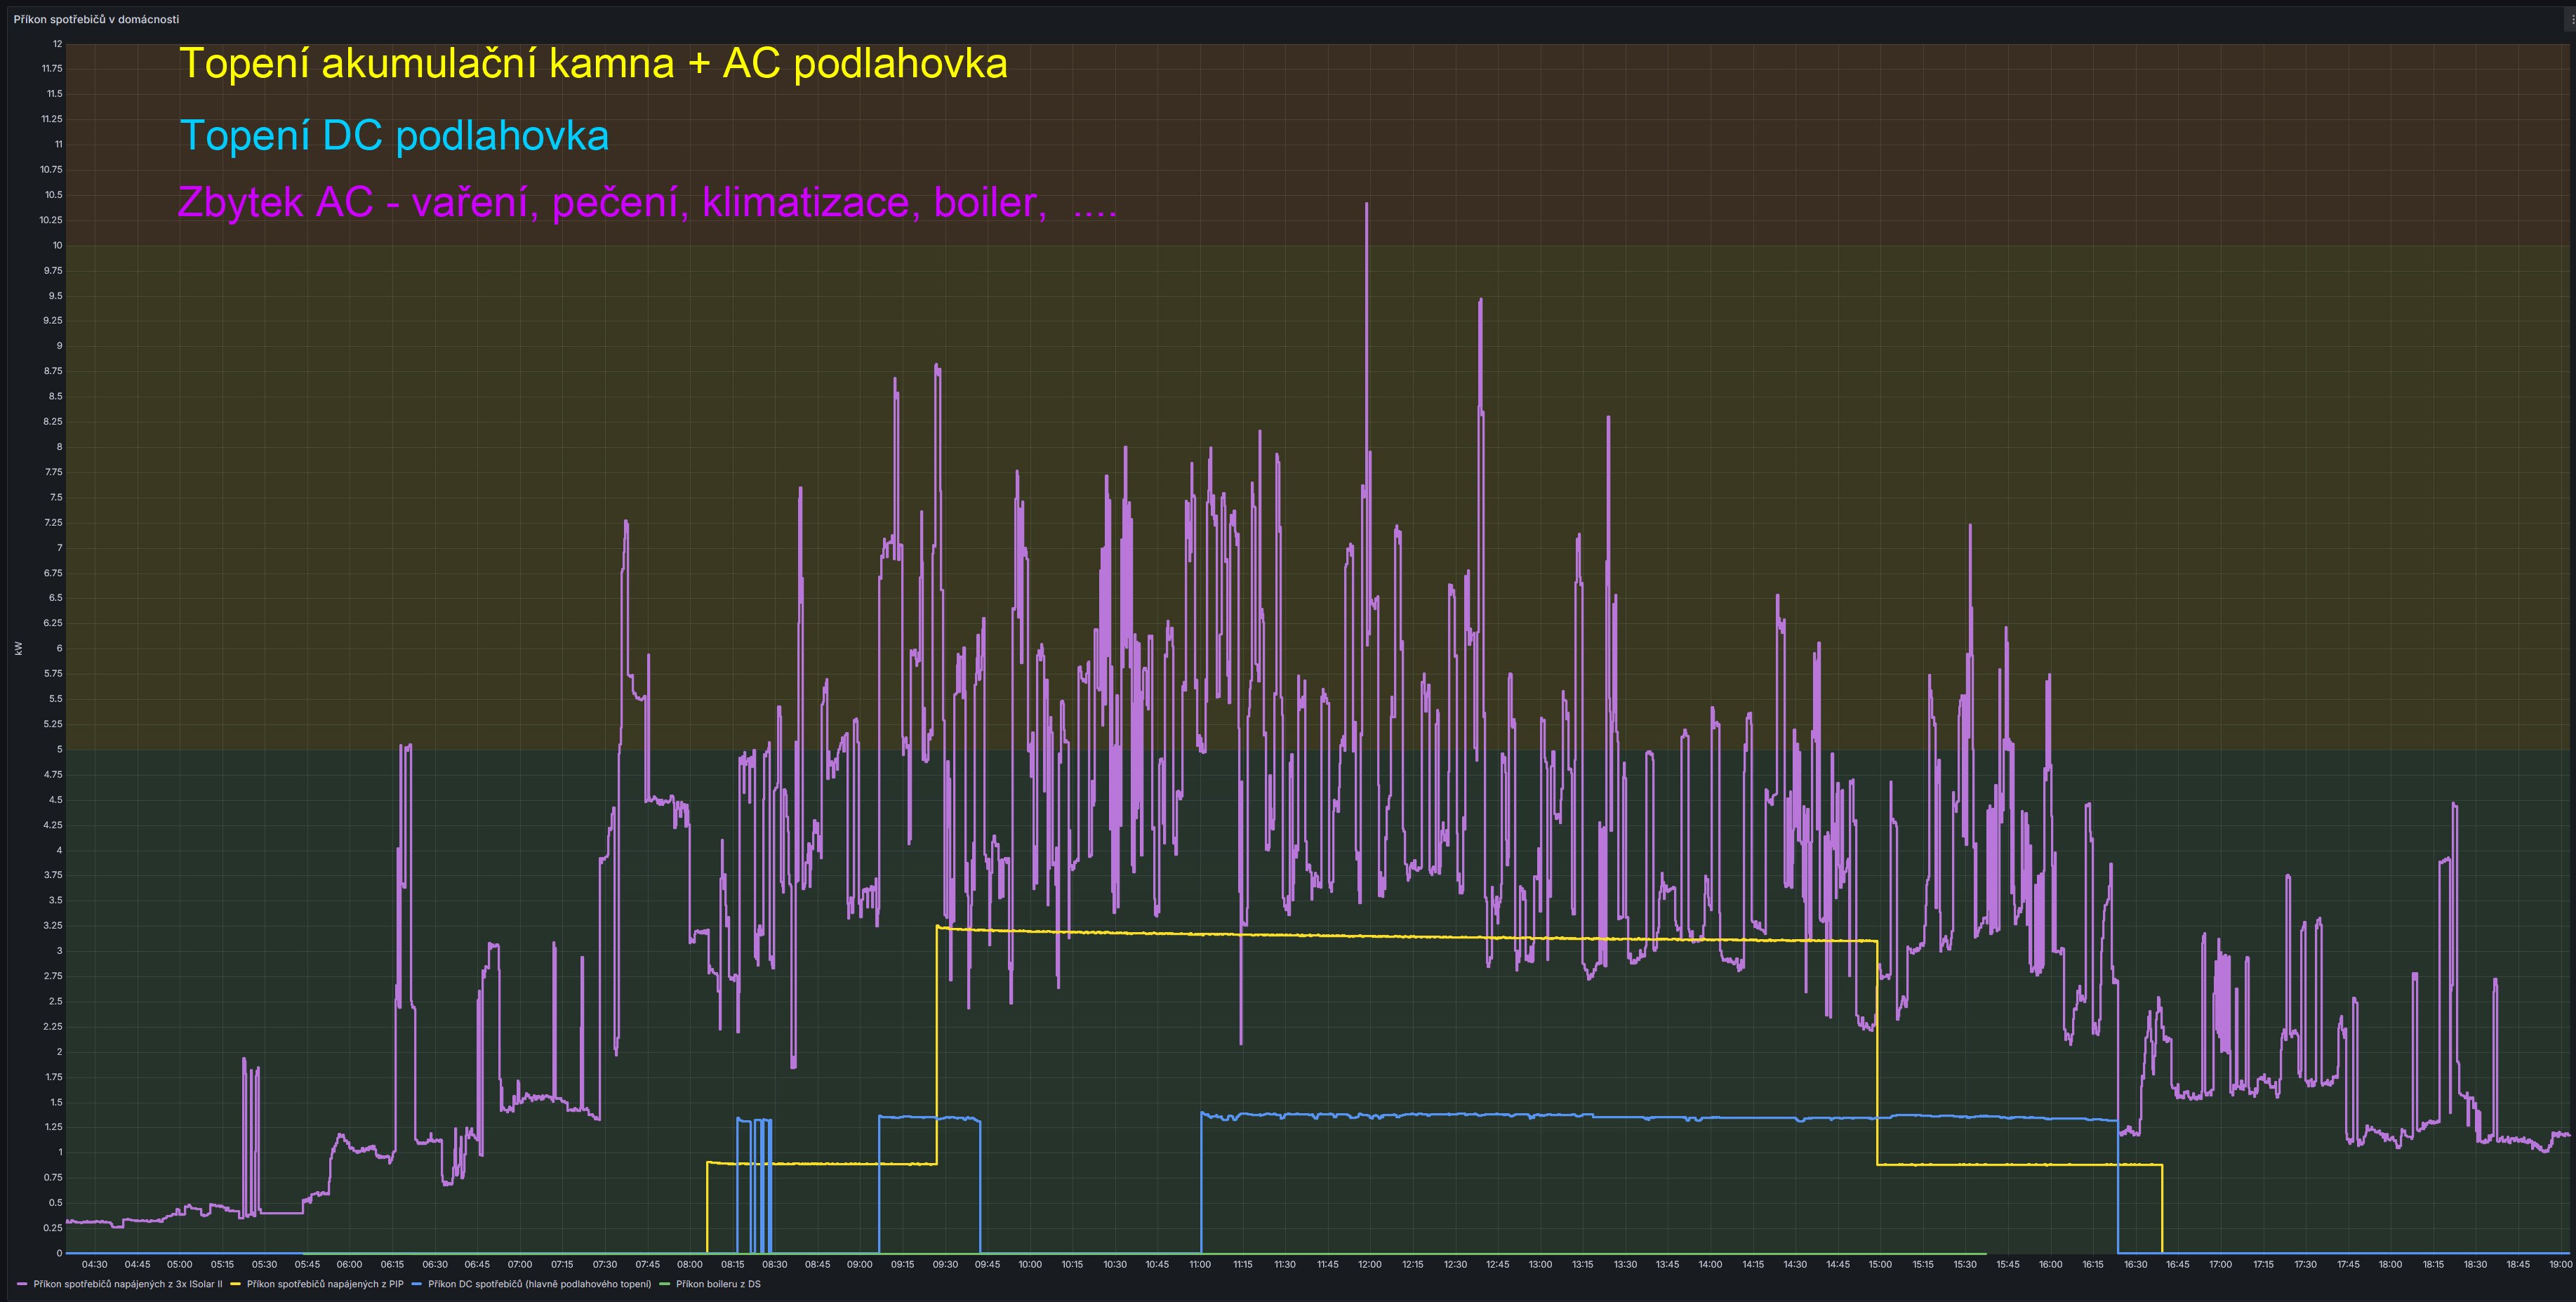The height and width of the screenshot is (1302, 2576).
Task: Click yellow text 'Topení akumulační kamna + AC podlahovka'
Action: (x=593, y=64)
